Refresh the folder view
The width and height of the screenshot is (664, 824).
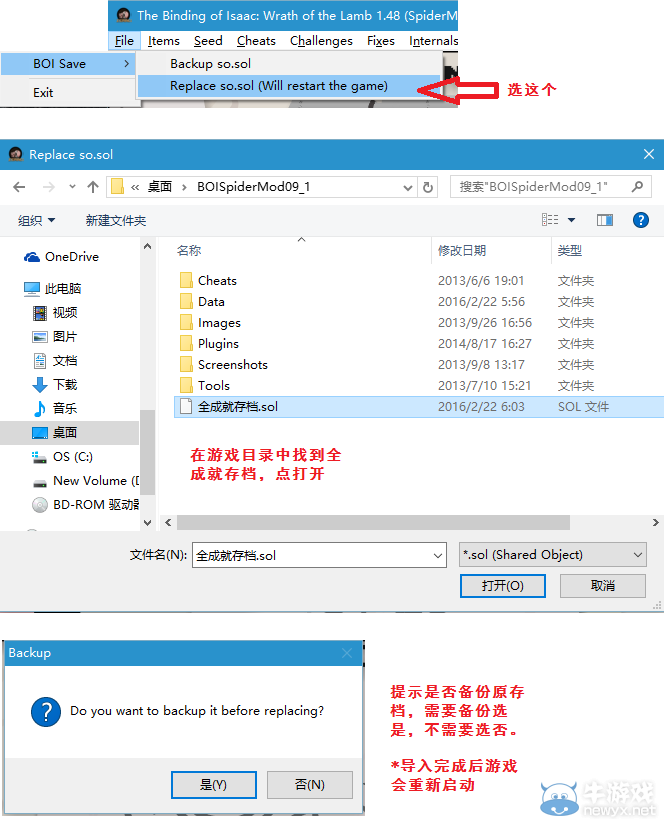click(428, 188)
